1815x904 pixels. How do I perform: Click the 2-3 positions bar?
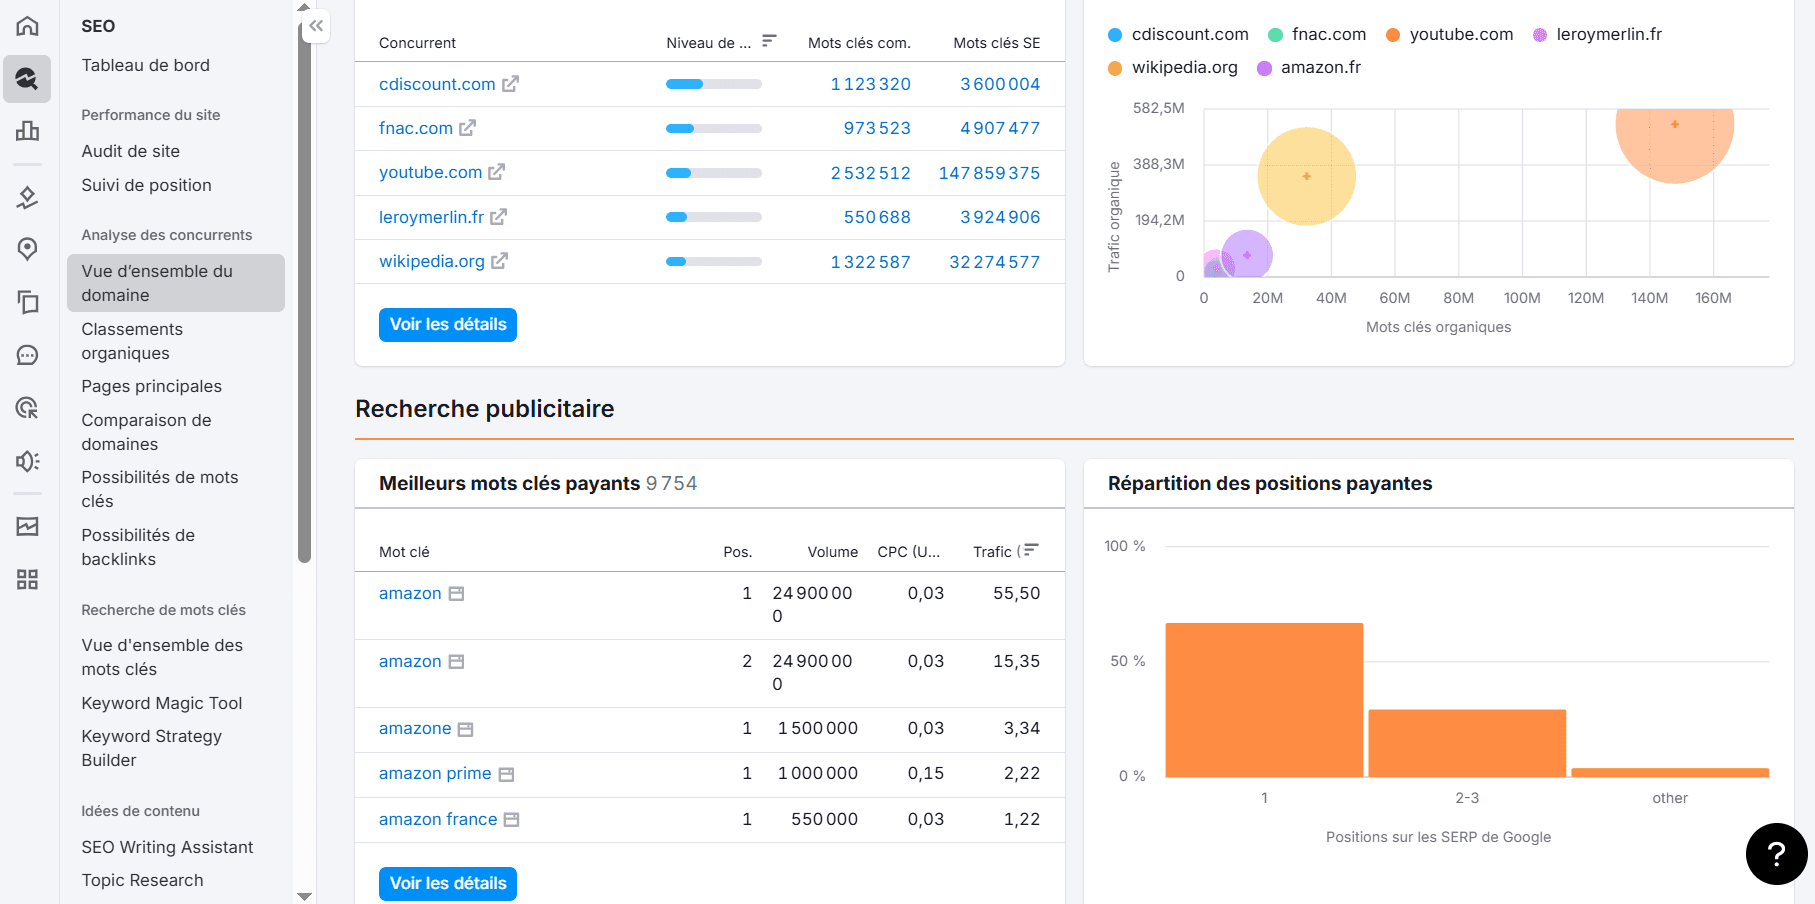[x=1467, y=743]
